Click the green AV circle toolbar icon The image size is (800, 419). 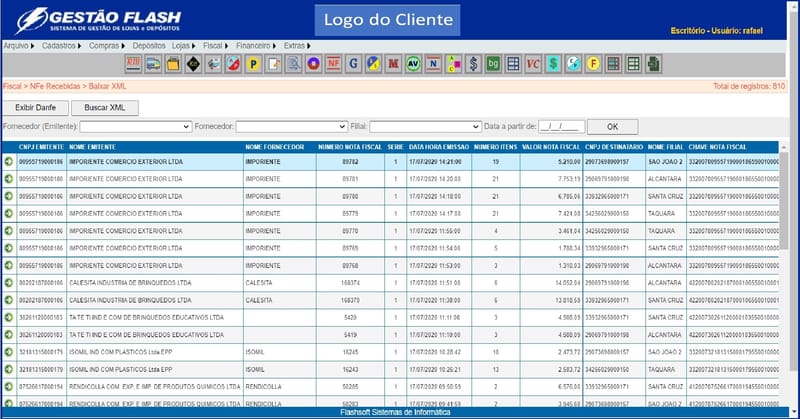(413, 64)
